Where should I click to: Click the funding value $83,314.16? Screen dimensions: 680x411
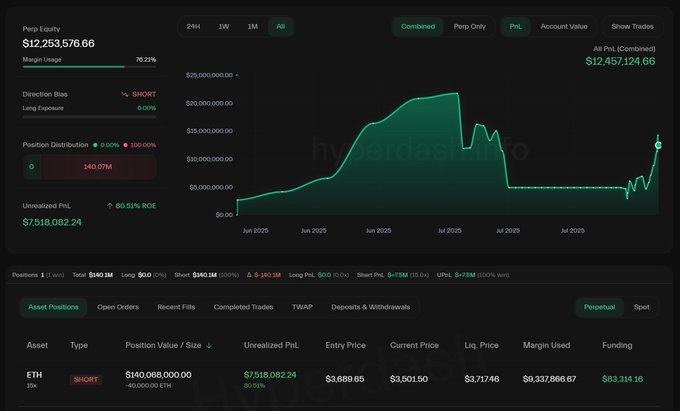[622, 379]
